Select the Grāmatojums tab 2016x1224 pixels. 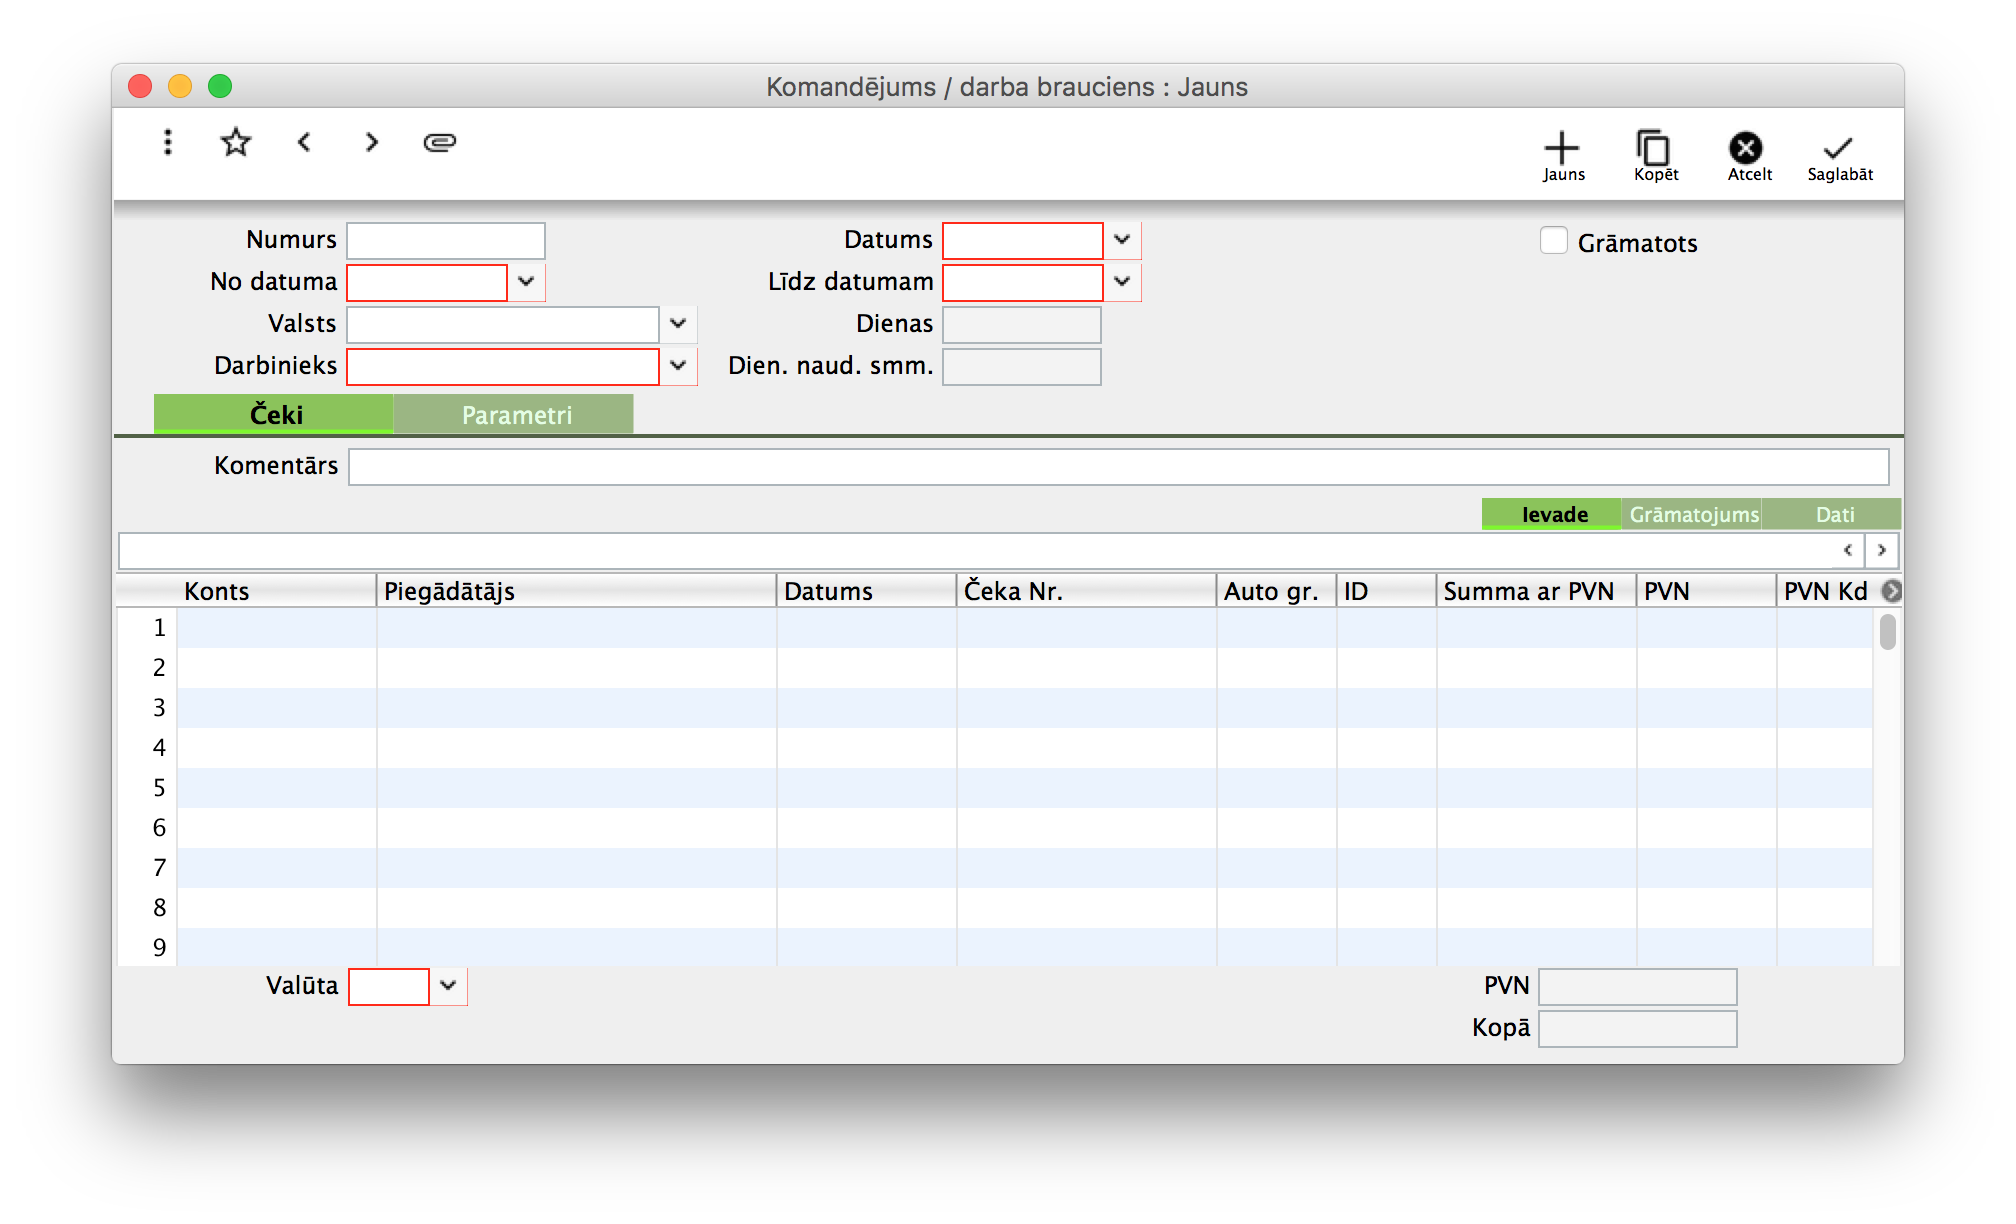click(1692, 514)
